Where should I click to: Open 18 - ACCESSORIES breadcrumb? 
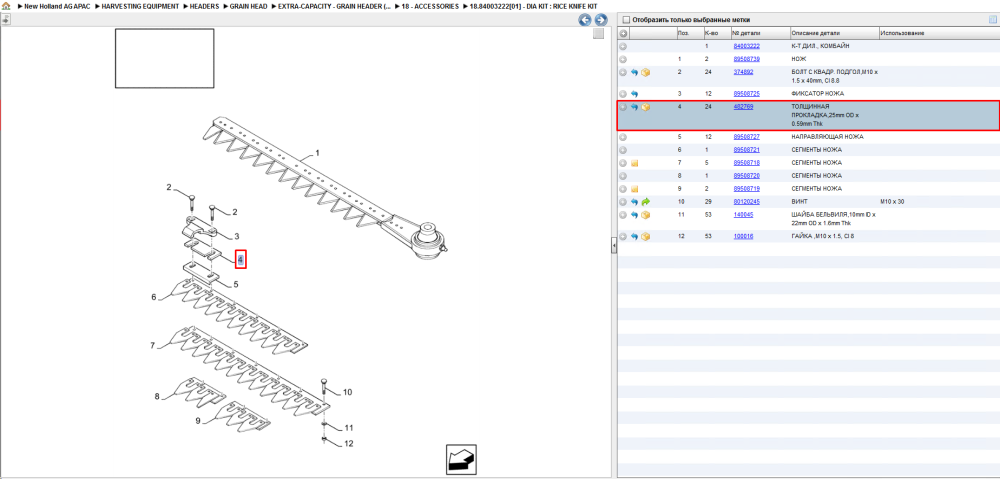coord(430,6)
